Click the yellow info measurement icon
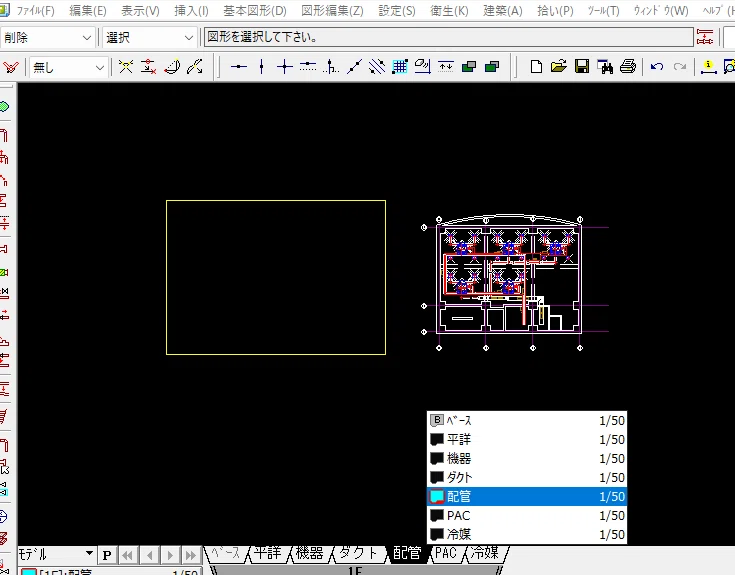Screen dimensions: 735x575 coord(708,67)
